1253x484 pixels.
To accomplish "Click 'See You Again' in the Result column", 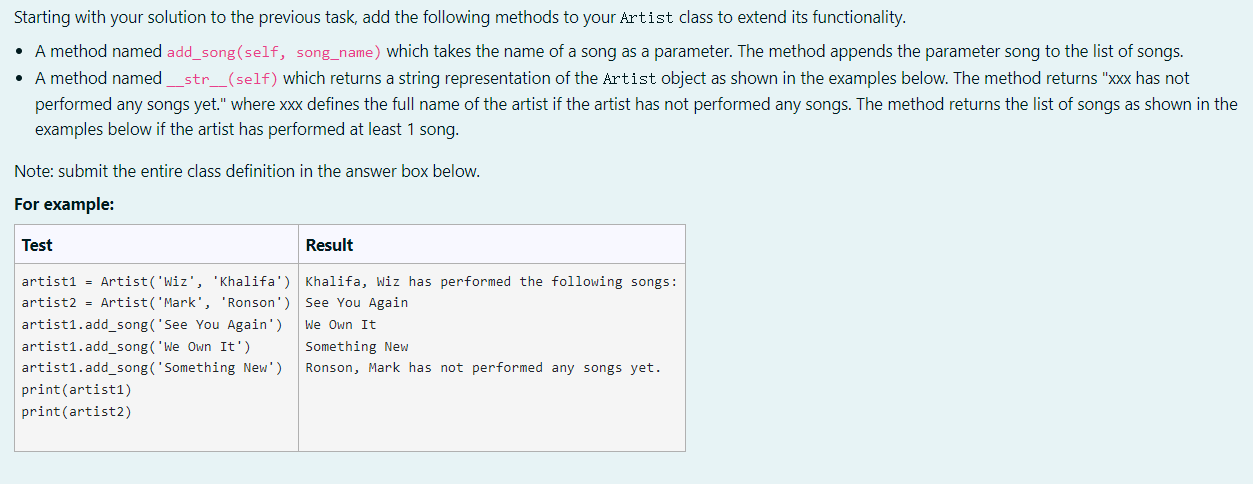I will (357, 303).
